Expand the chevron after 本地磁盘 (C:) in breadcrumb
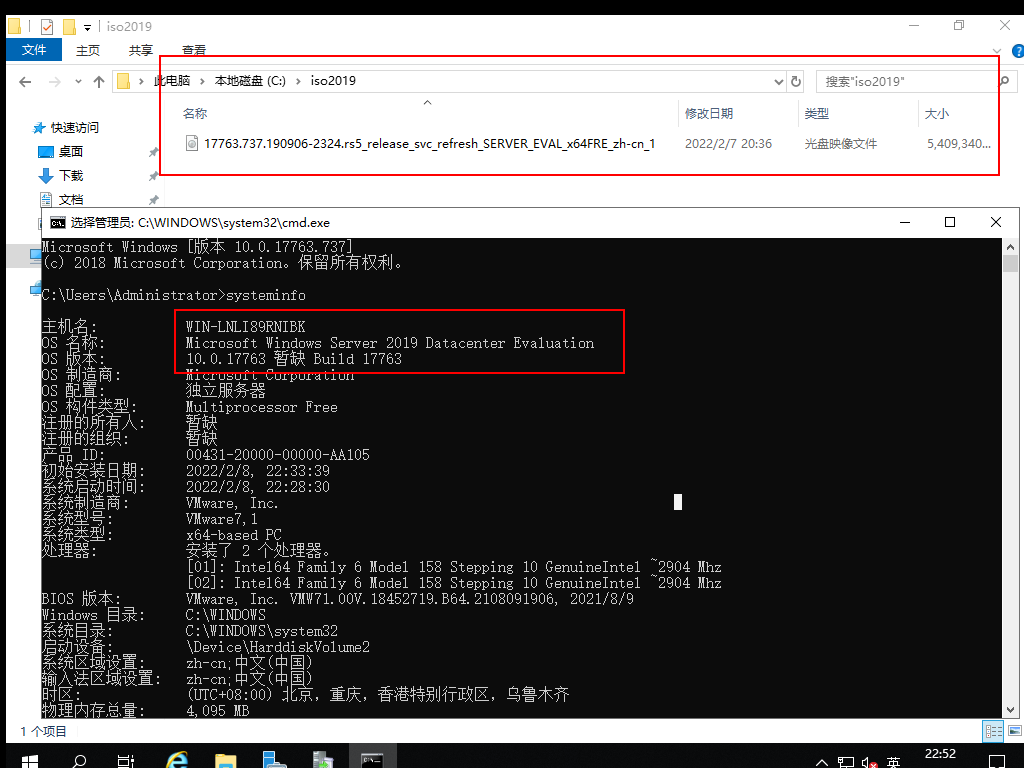Viewport: 1024px width, 768px height. 298,81
